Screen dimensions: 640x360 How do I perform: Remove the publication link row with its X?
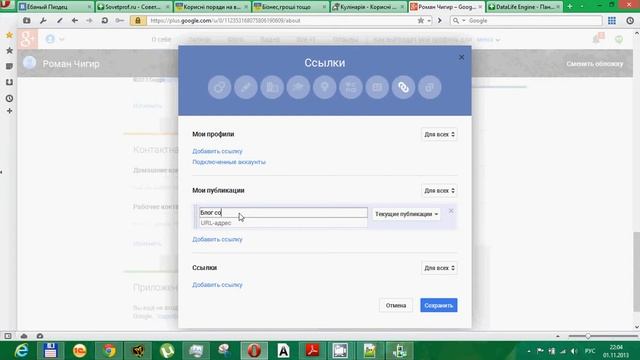[x=451, y=211]
